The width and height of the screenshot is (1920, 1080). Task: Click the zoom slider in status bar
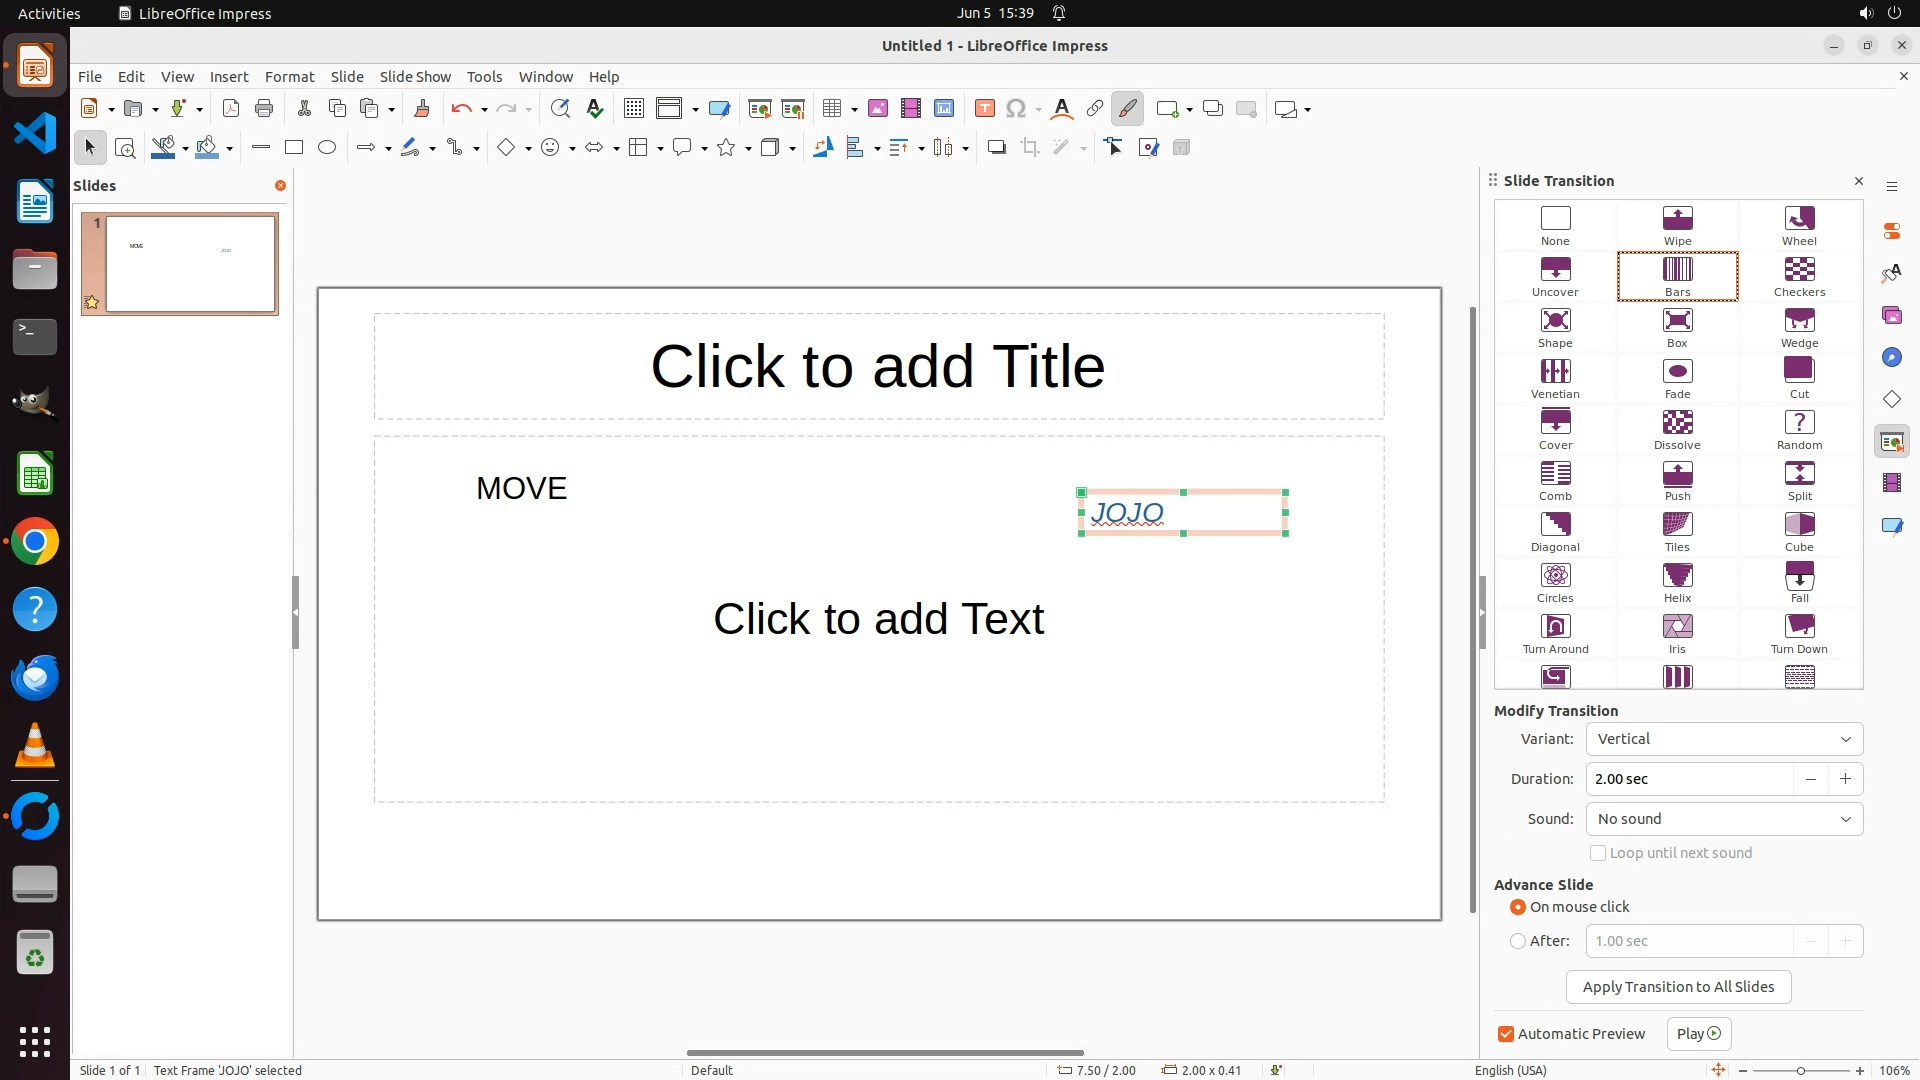point(1800,1071)
